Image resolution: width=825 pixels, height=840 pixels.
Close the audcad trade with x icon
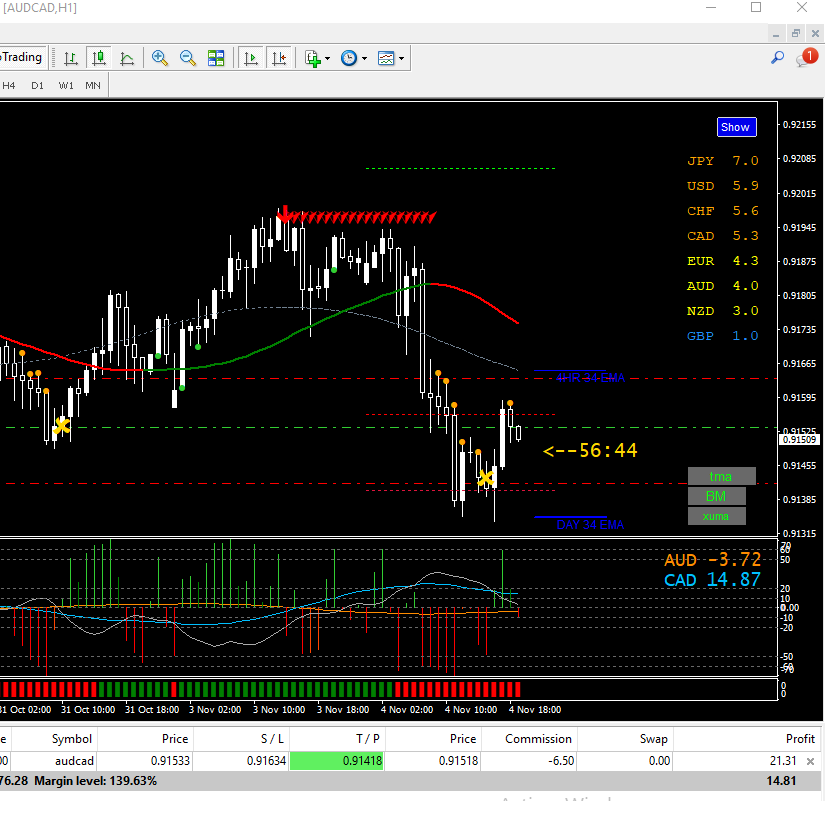pos(811,761)
